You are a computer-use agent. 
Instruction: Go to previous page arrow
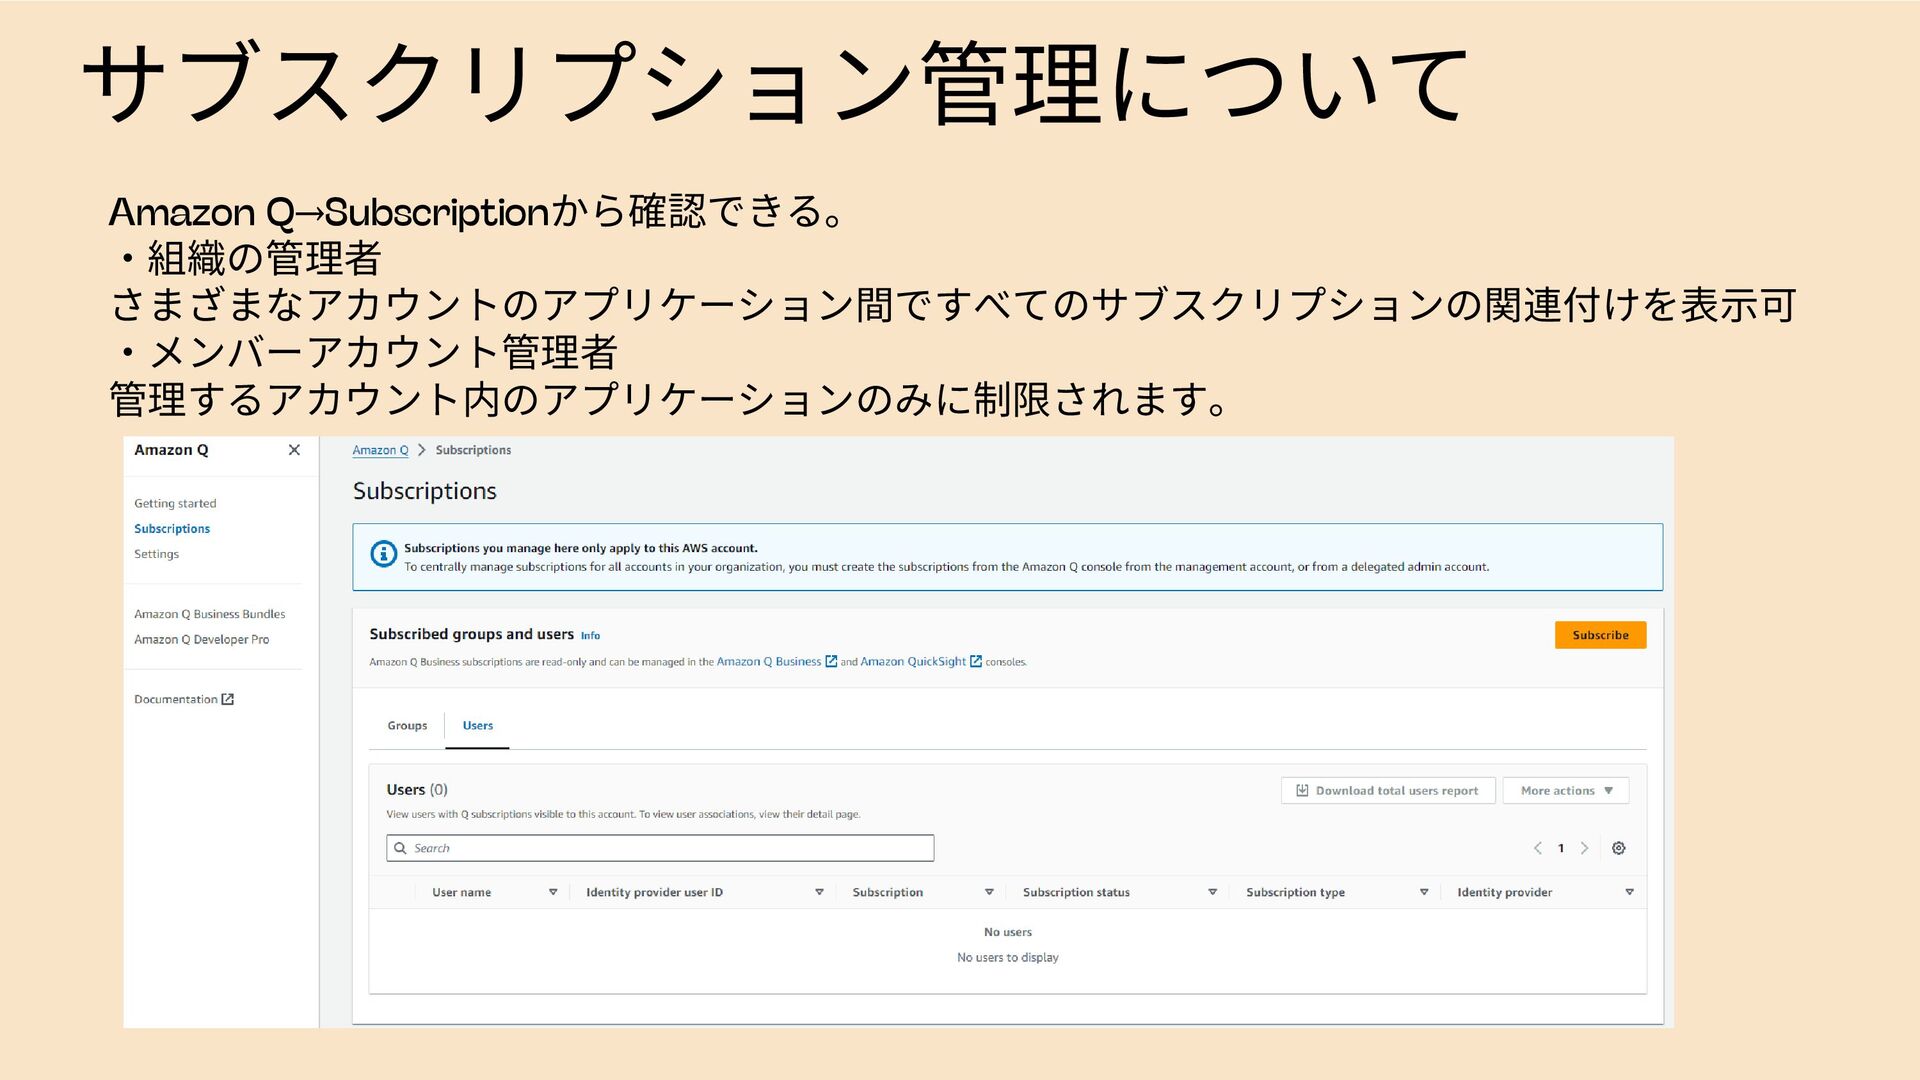point(1538,848)
